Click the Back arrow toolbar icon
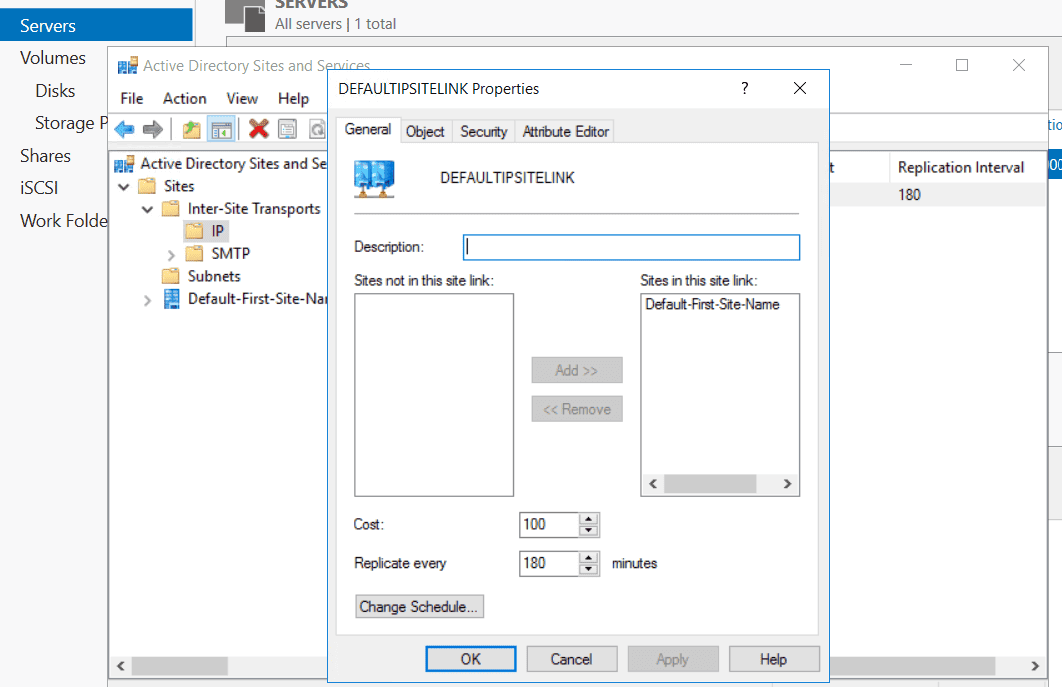This screenshot has height=687, width=1062. [125, 129]
